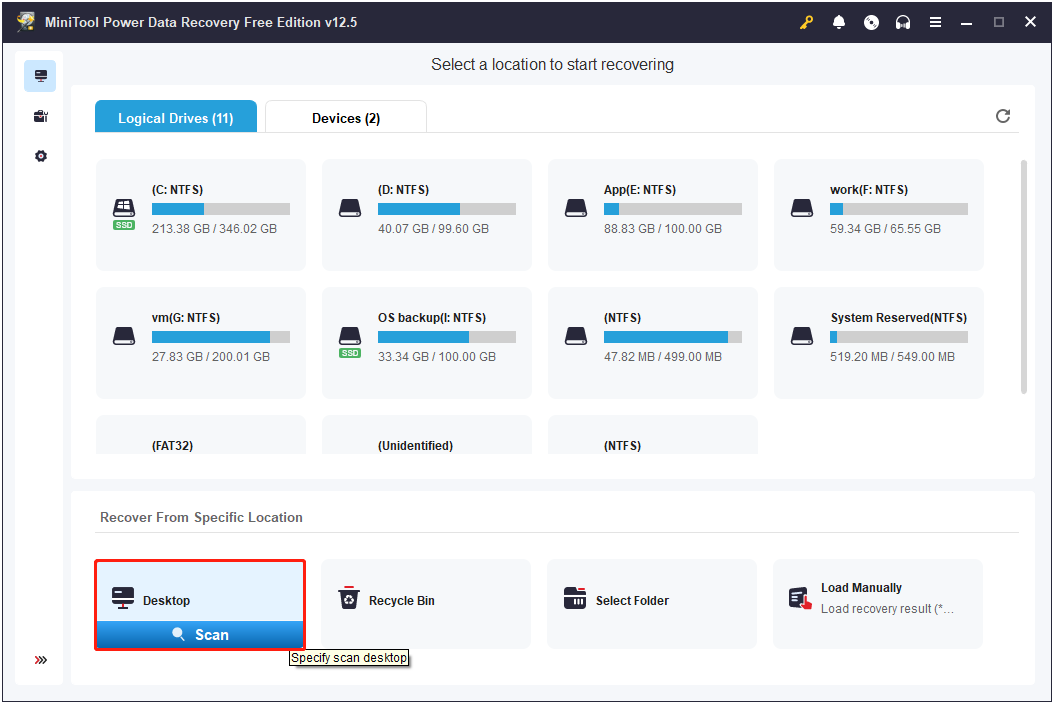Click the Recycle Bin trash icon
This screenshot has height=705, width=1054.
click(x=348, y=597)
